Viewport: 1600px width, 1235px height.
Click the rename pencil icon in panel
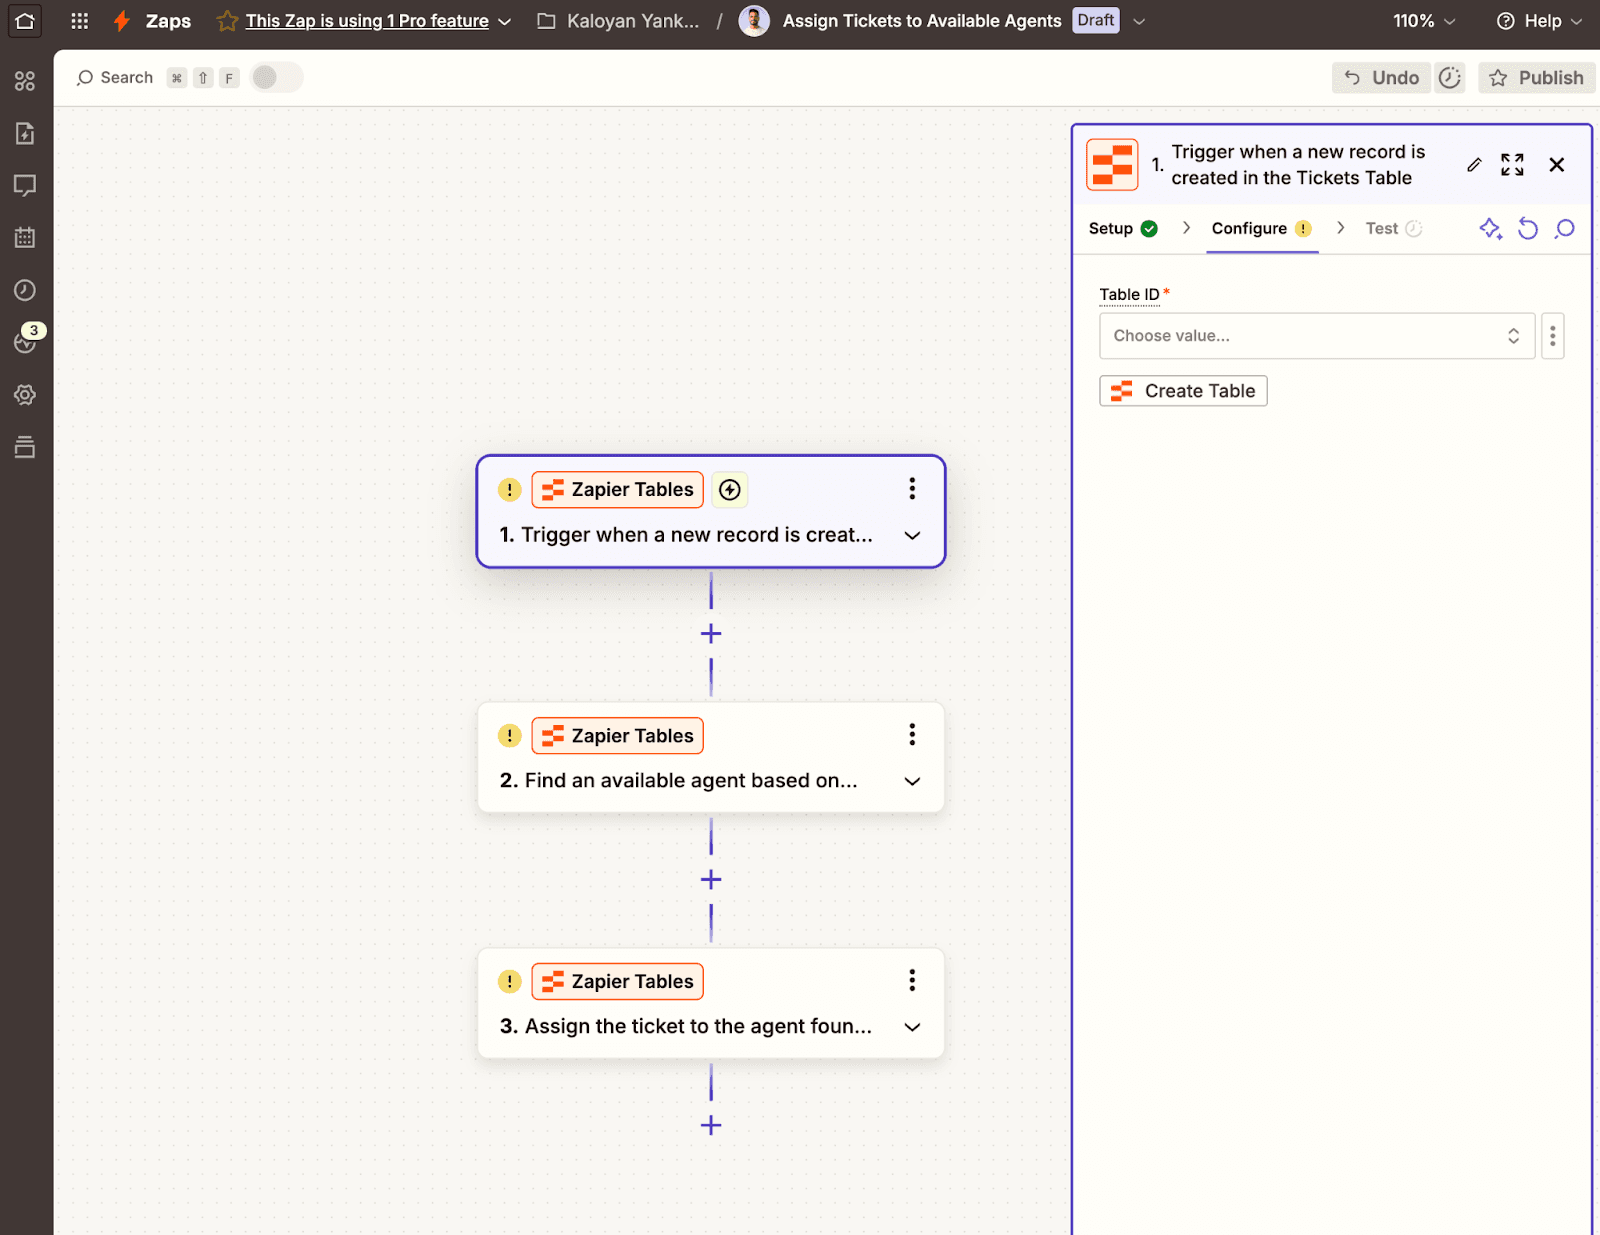pos(1474,165)
